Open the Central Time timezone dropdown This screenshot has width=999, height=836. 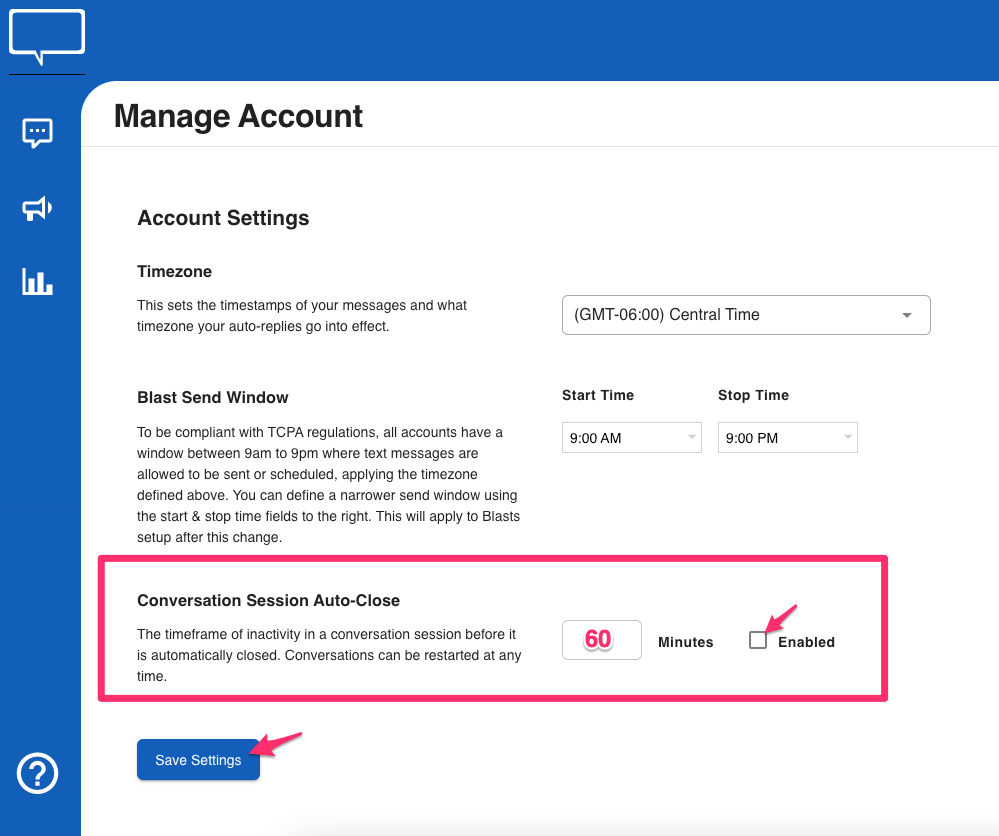pos(745,315)
